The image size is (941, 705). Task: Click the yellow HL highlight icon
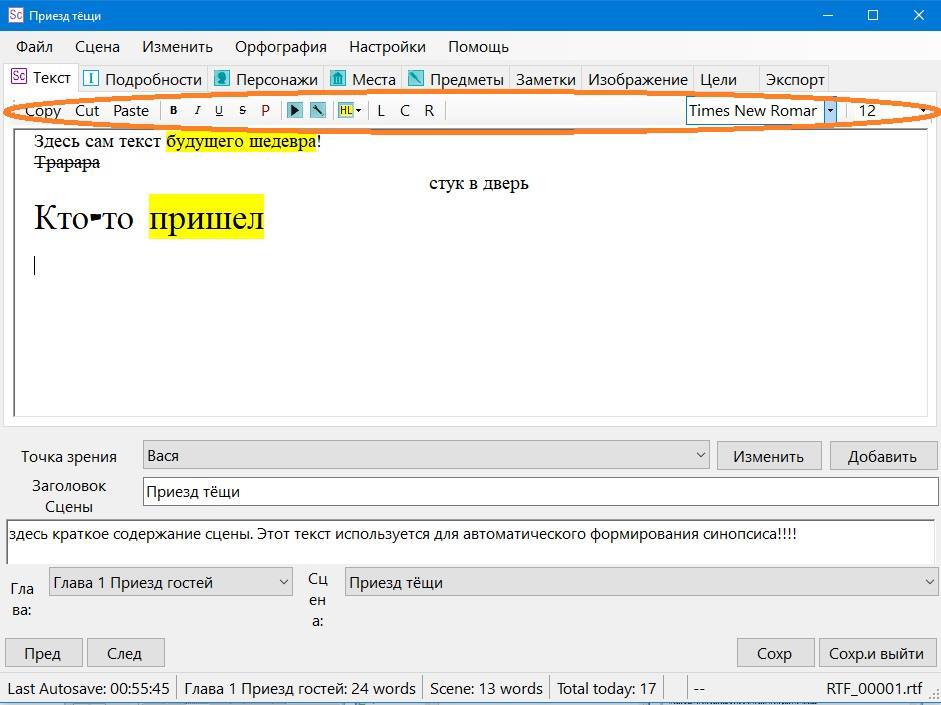pyautogui.click(x=345, y=111)
